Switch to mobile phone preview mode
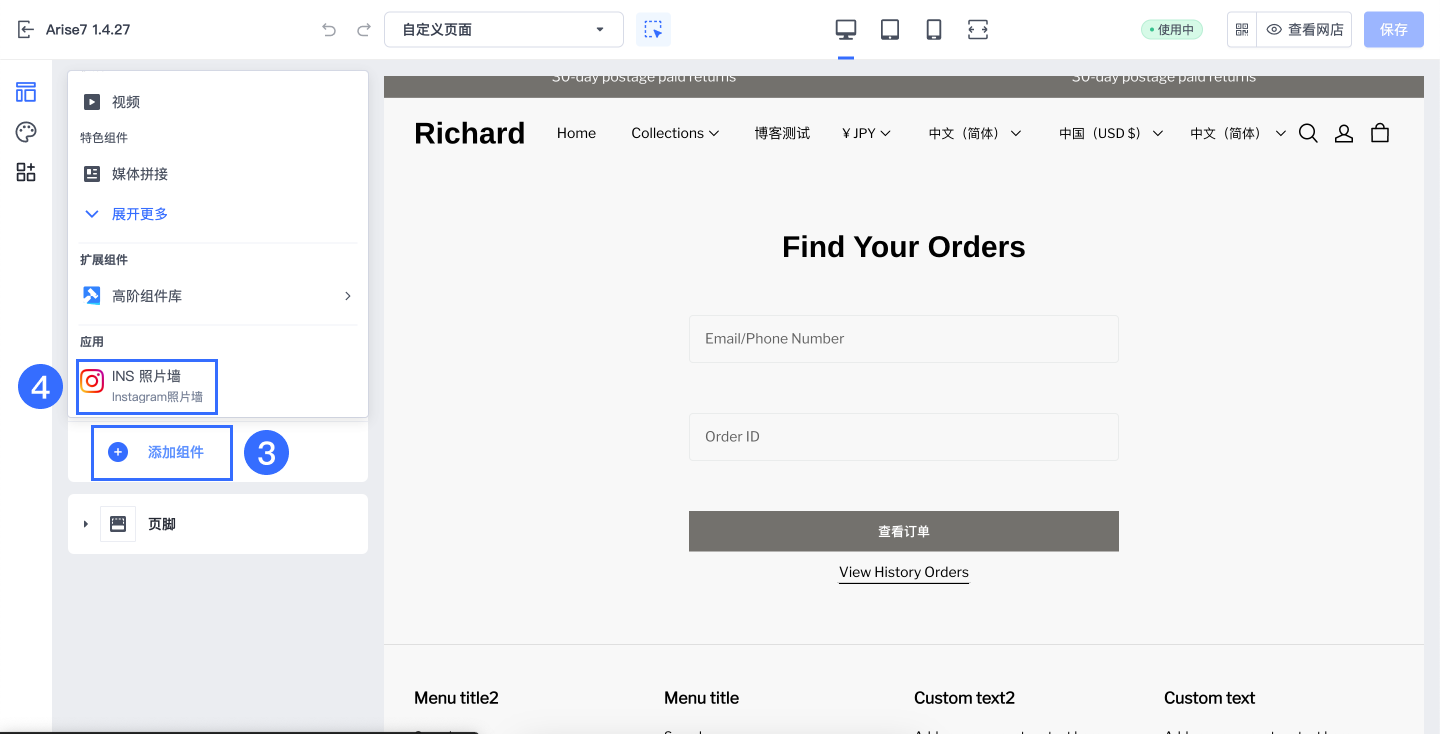This screenshot has height=734, width=1440. [934, 30]
